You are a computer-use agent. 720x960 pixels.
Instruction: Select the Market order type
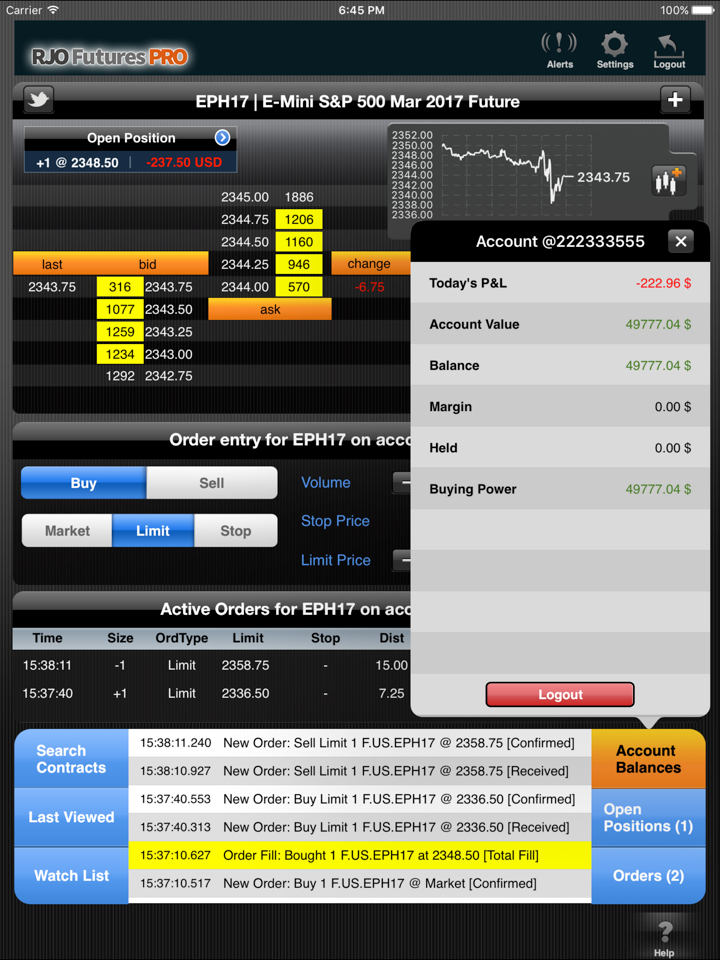pyautogui.click(x=67, y=531)
